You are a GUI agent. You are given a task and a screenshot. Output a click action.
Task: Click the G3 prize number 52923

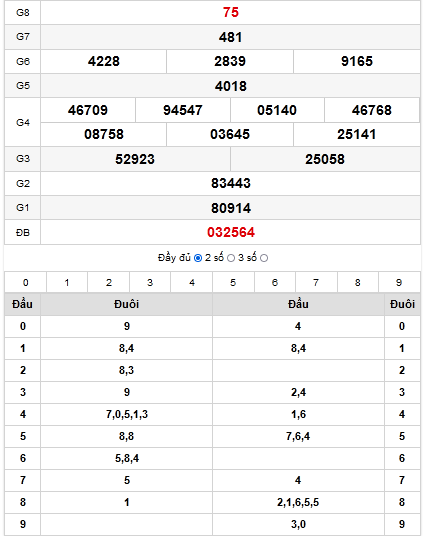(x=135, y=159)
